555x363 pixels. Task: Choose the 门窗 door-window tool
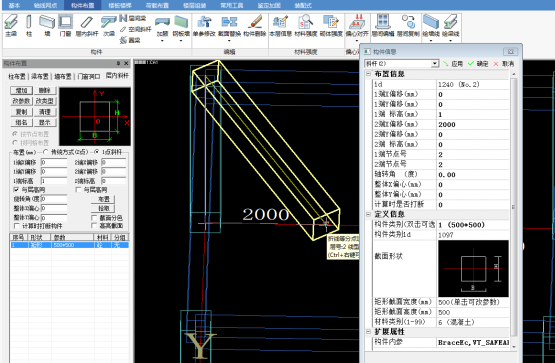(x=65, y=25)
